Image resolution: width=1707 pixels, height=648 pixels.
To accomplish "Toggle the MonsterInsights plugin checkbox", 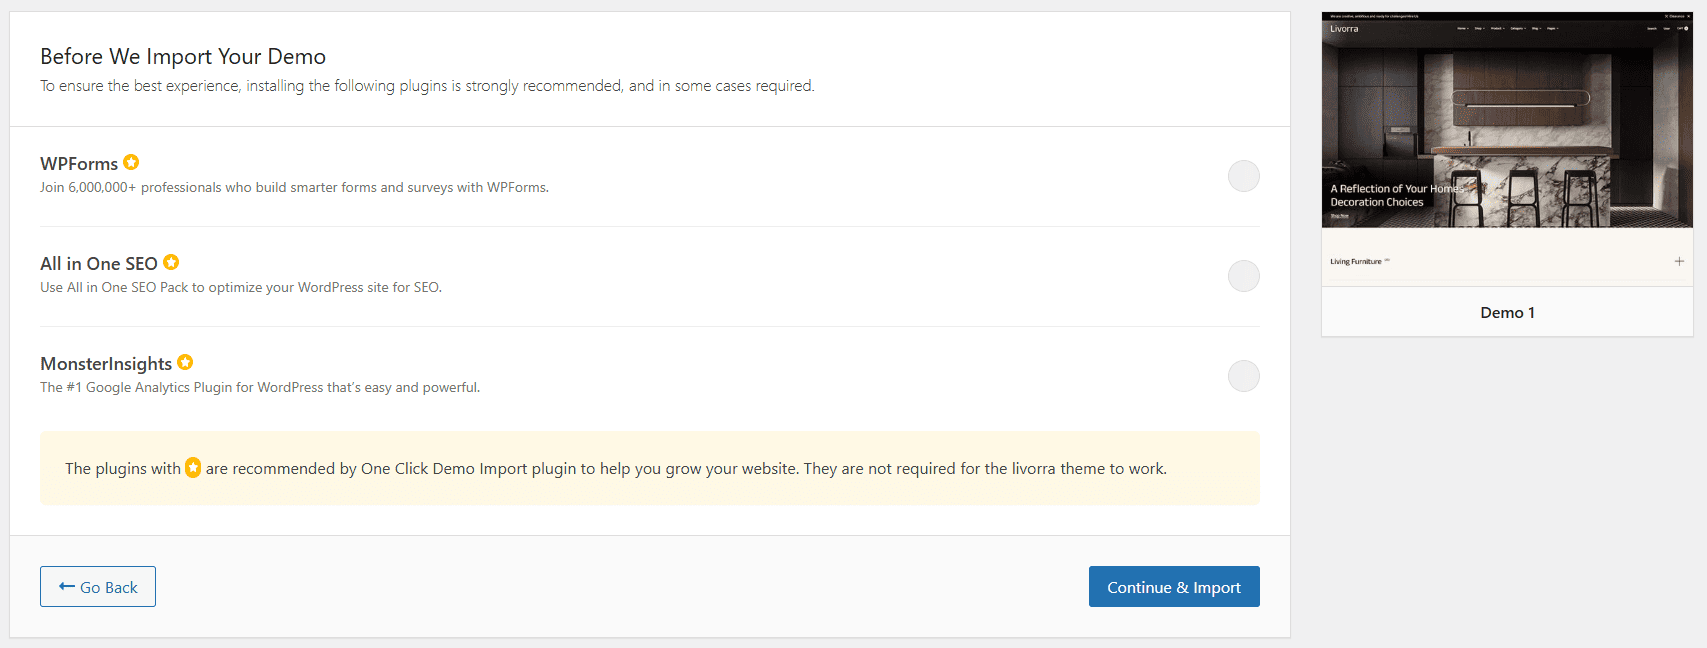I will [x=1243, y=376].
